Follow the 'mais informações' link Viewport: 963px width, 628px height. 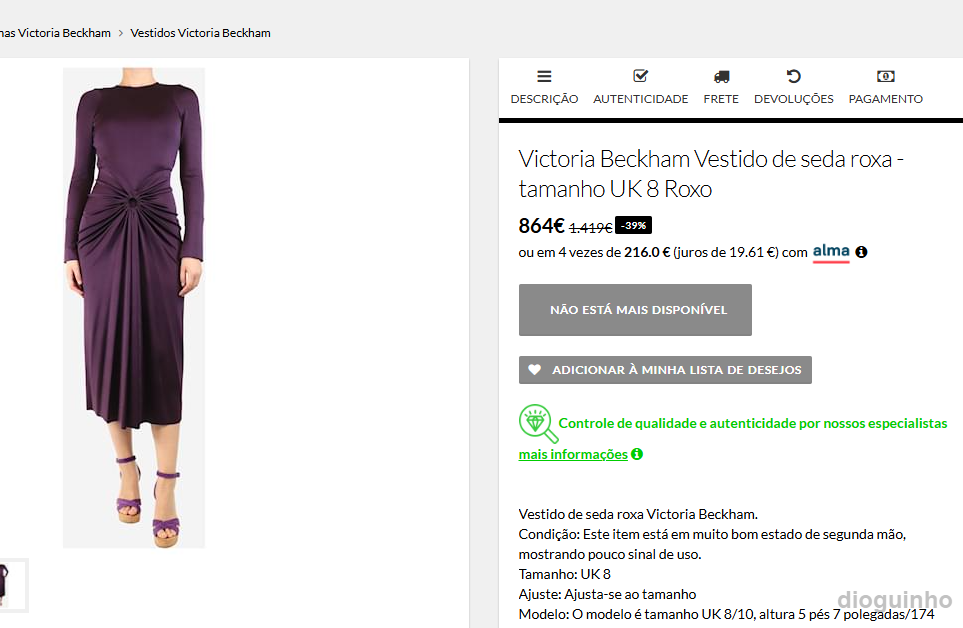[573, 455]
